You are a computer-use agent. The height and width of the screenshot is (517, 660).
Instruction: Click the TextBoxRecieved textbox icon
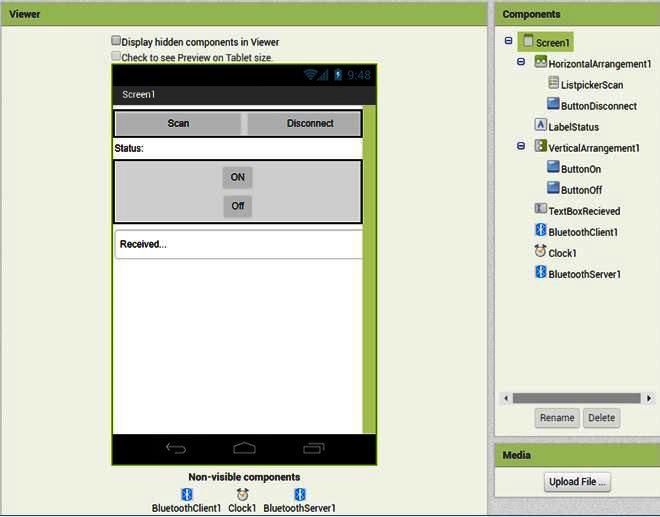click(x=540, y=208)
